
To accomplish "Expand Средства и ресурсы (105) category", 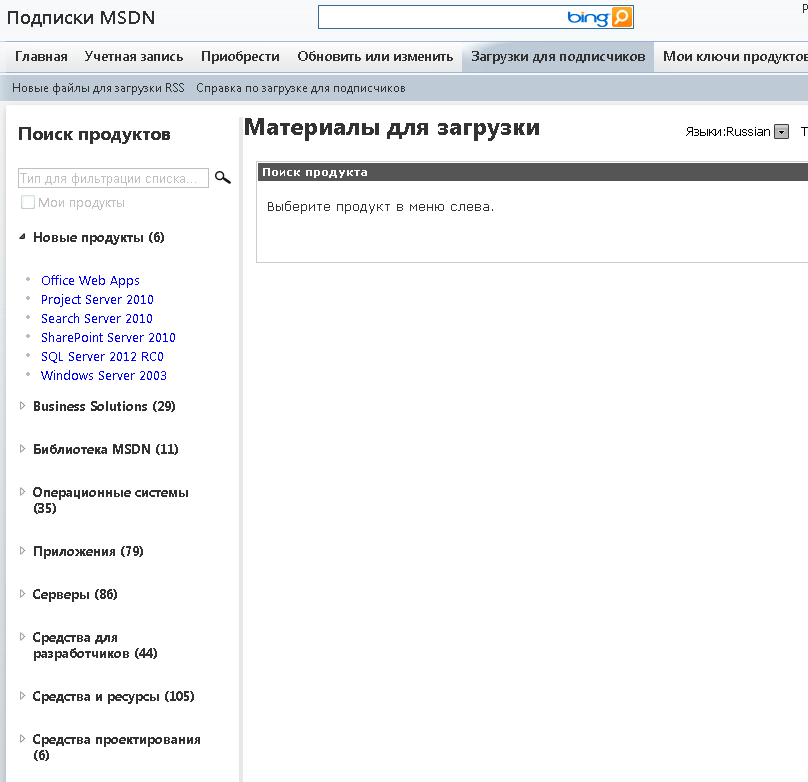I will 22,696.
